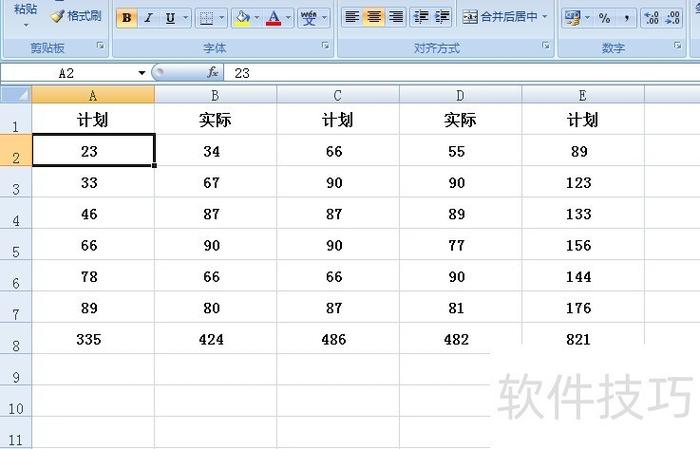
Task: Click the fx insert function icon
Action: (212, 72)
